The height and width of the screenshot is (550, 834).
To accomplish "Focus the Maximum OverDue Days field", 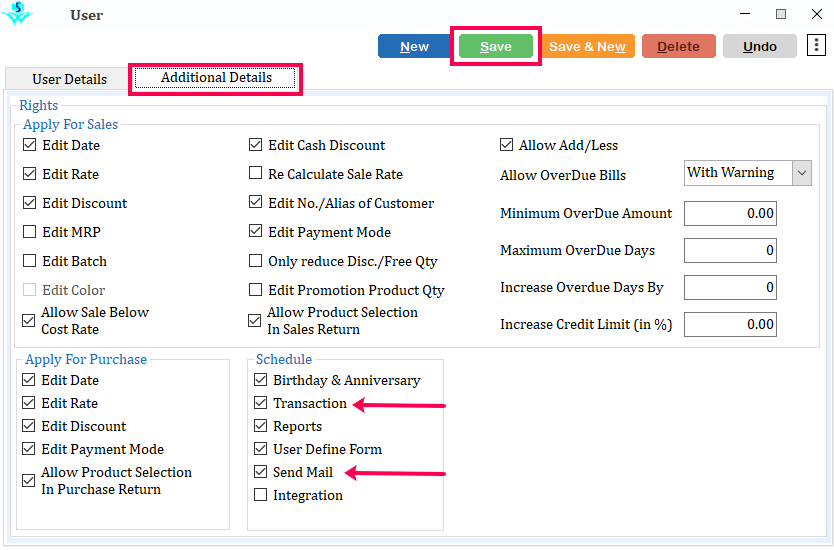I will click(730, 251).
